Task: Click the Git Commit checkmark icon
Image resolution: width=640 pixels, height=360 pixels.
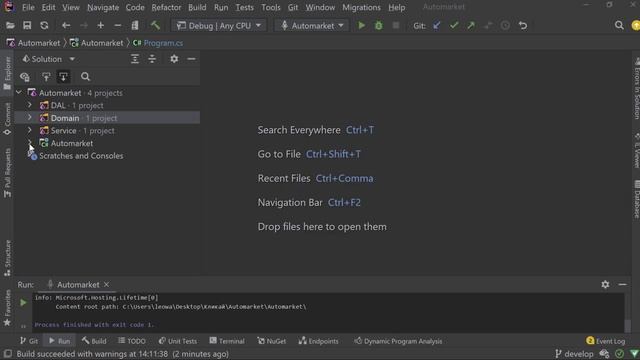Action: coord(454,26)
